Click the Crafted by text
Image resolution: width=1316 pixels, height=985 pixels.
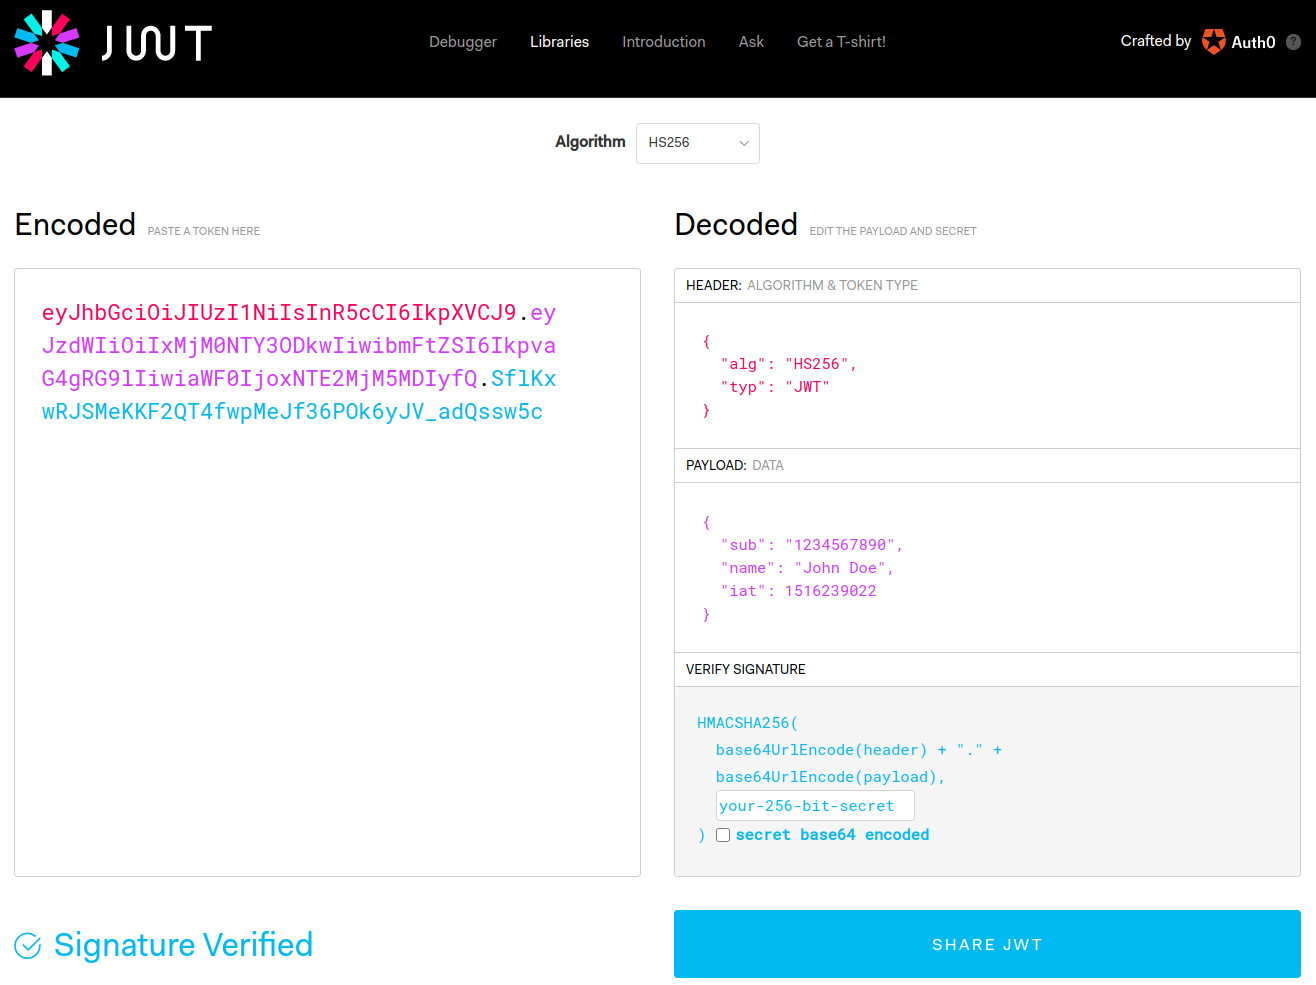(1155, 41)
